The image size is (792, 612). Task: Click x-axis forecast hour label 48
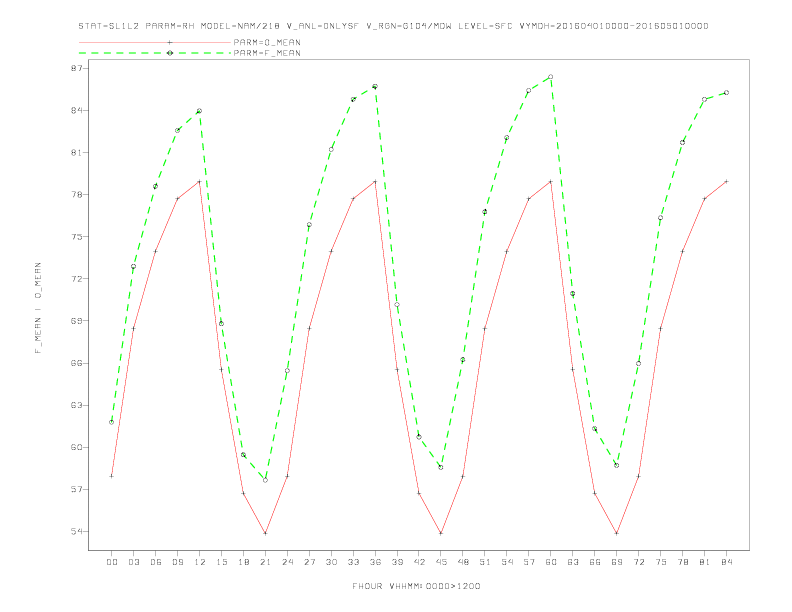[463, 562]
